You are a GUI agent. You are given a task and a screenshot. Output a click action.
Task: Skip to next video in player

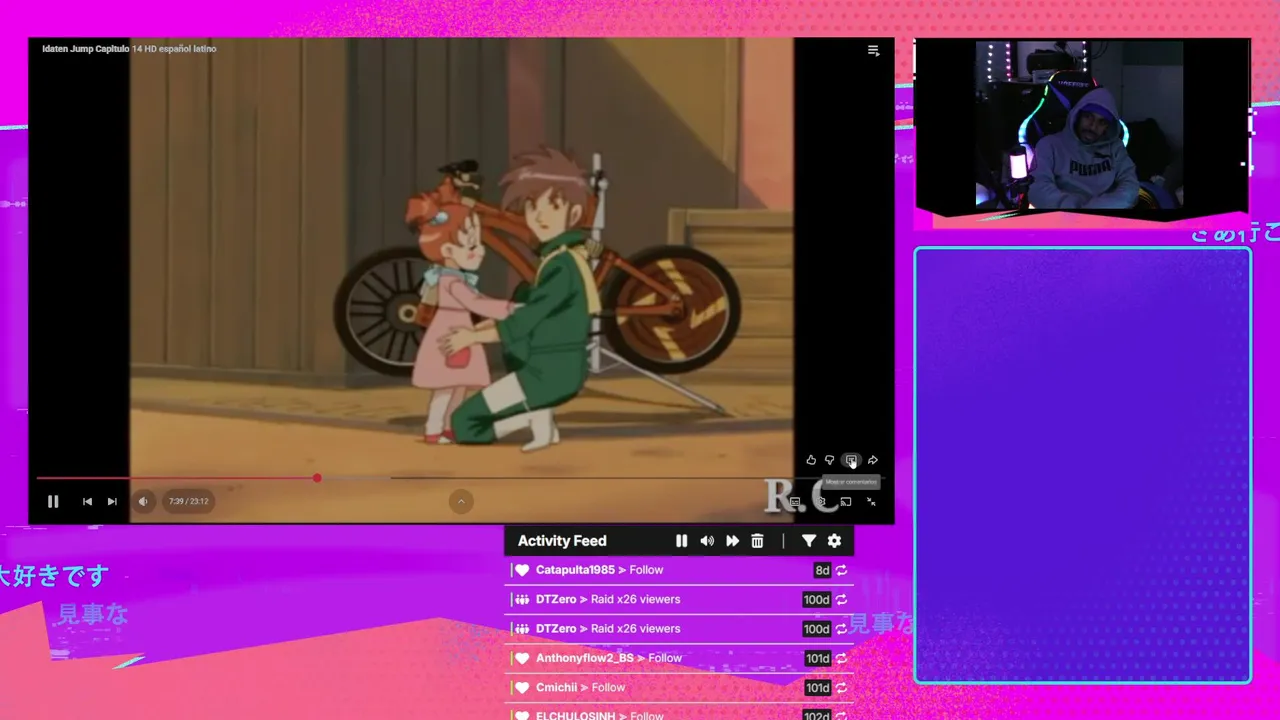[112, 501]
